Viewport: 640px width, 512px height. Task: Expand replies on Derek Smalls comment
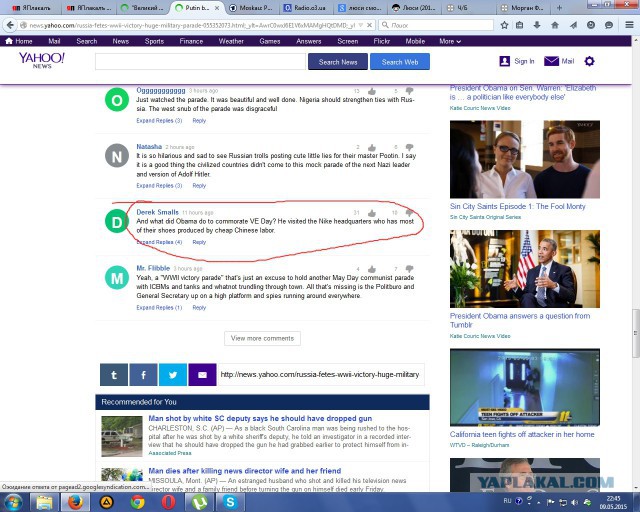(159, 242)
